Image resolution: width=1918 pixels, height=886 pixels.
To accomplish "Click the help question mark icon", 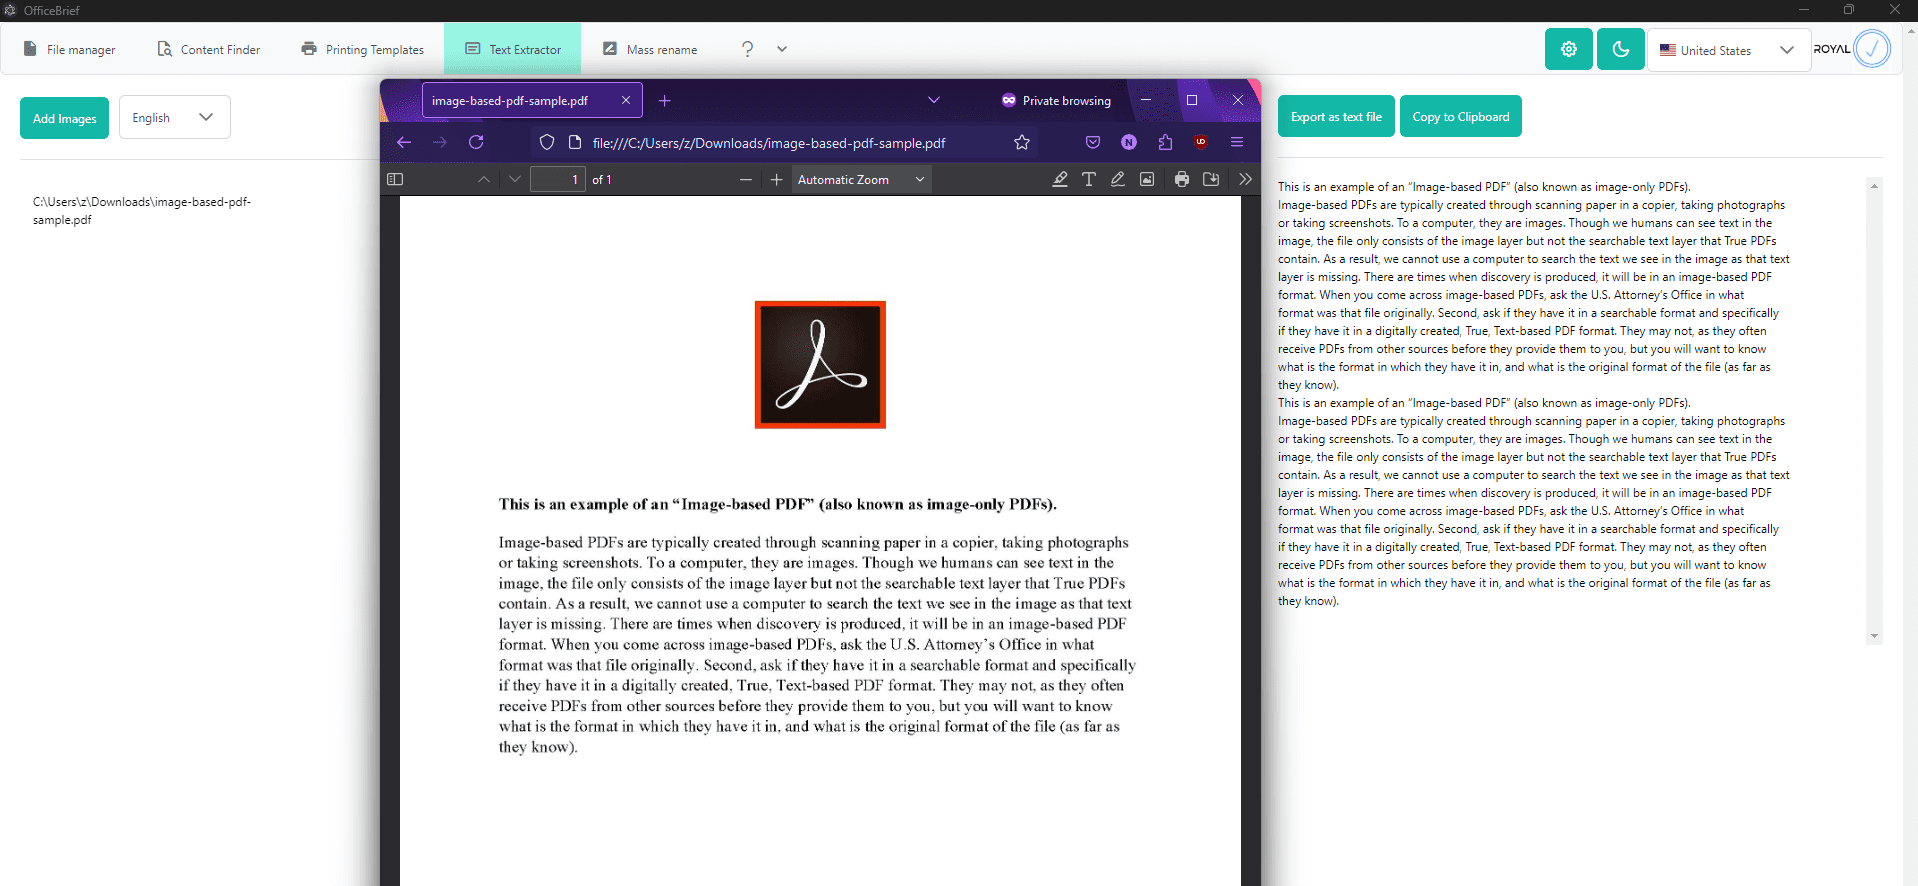I will pyautogui.click(x=747, y=49).
